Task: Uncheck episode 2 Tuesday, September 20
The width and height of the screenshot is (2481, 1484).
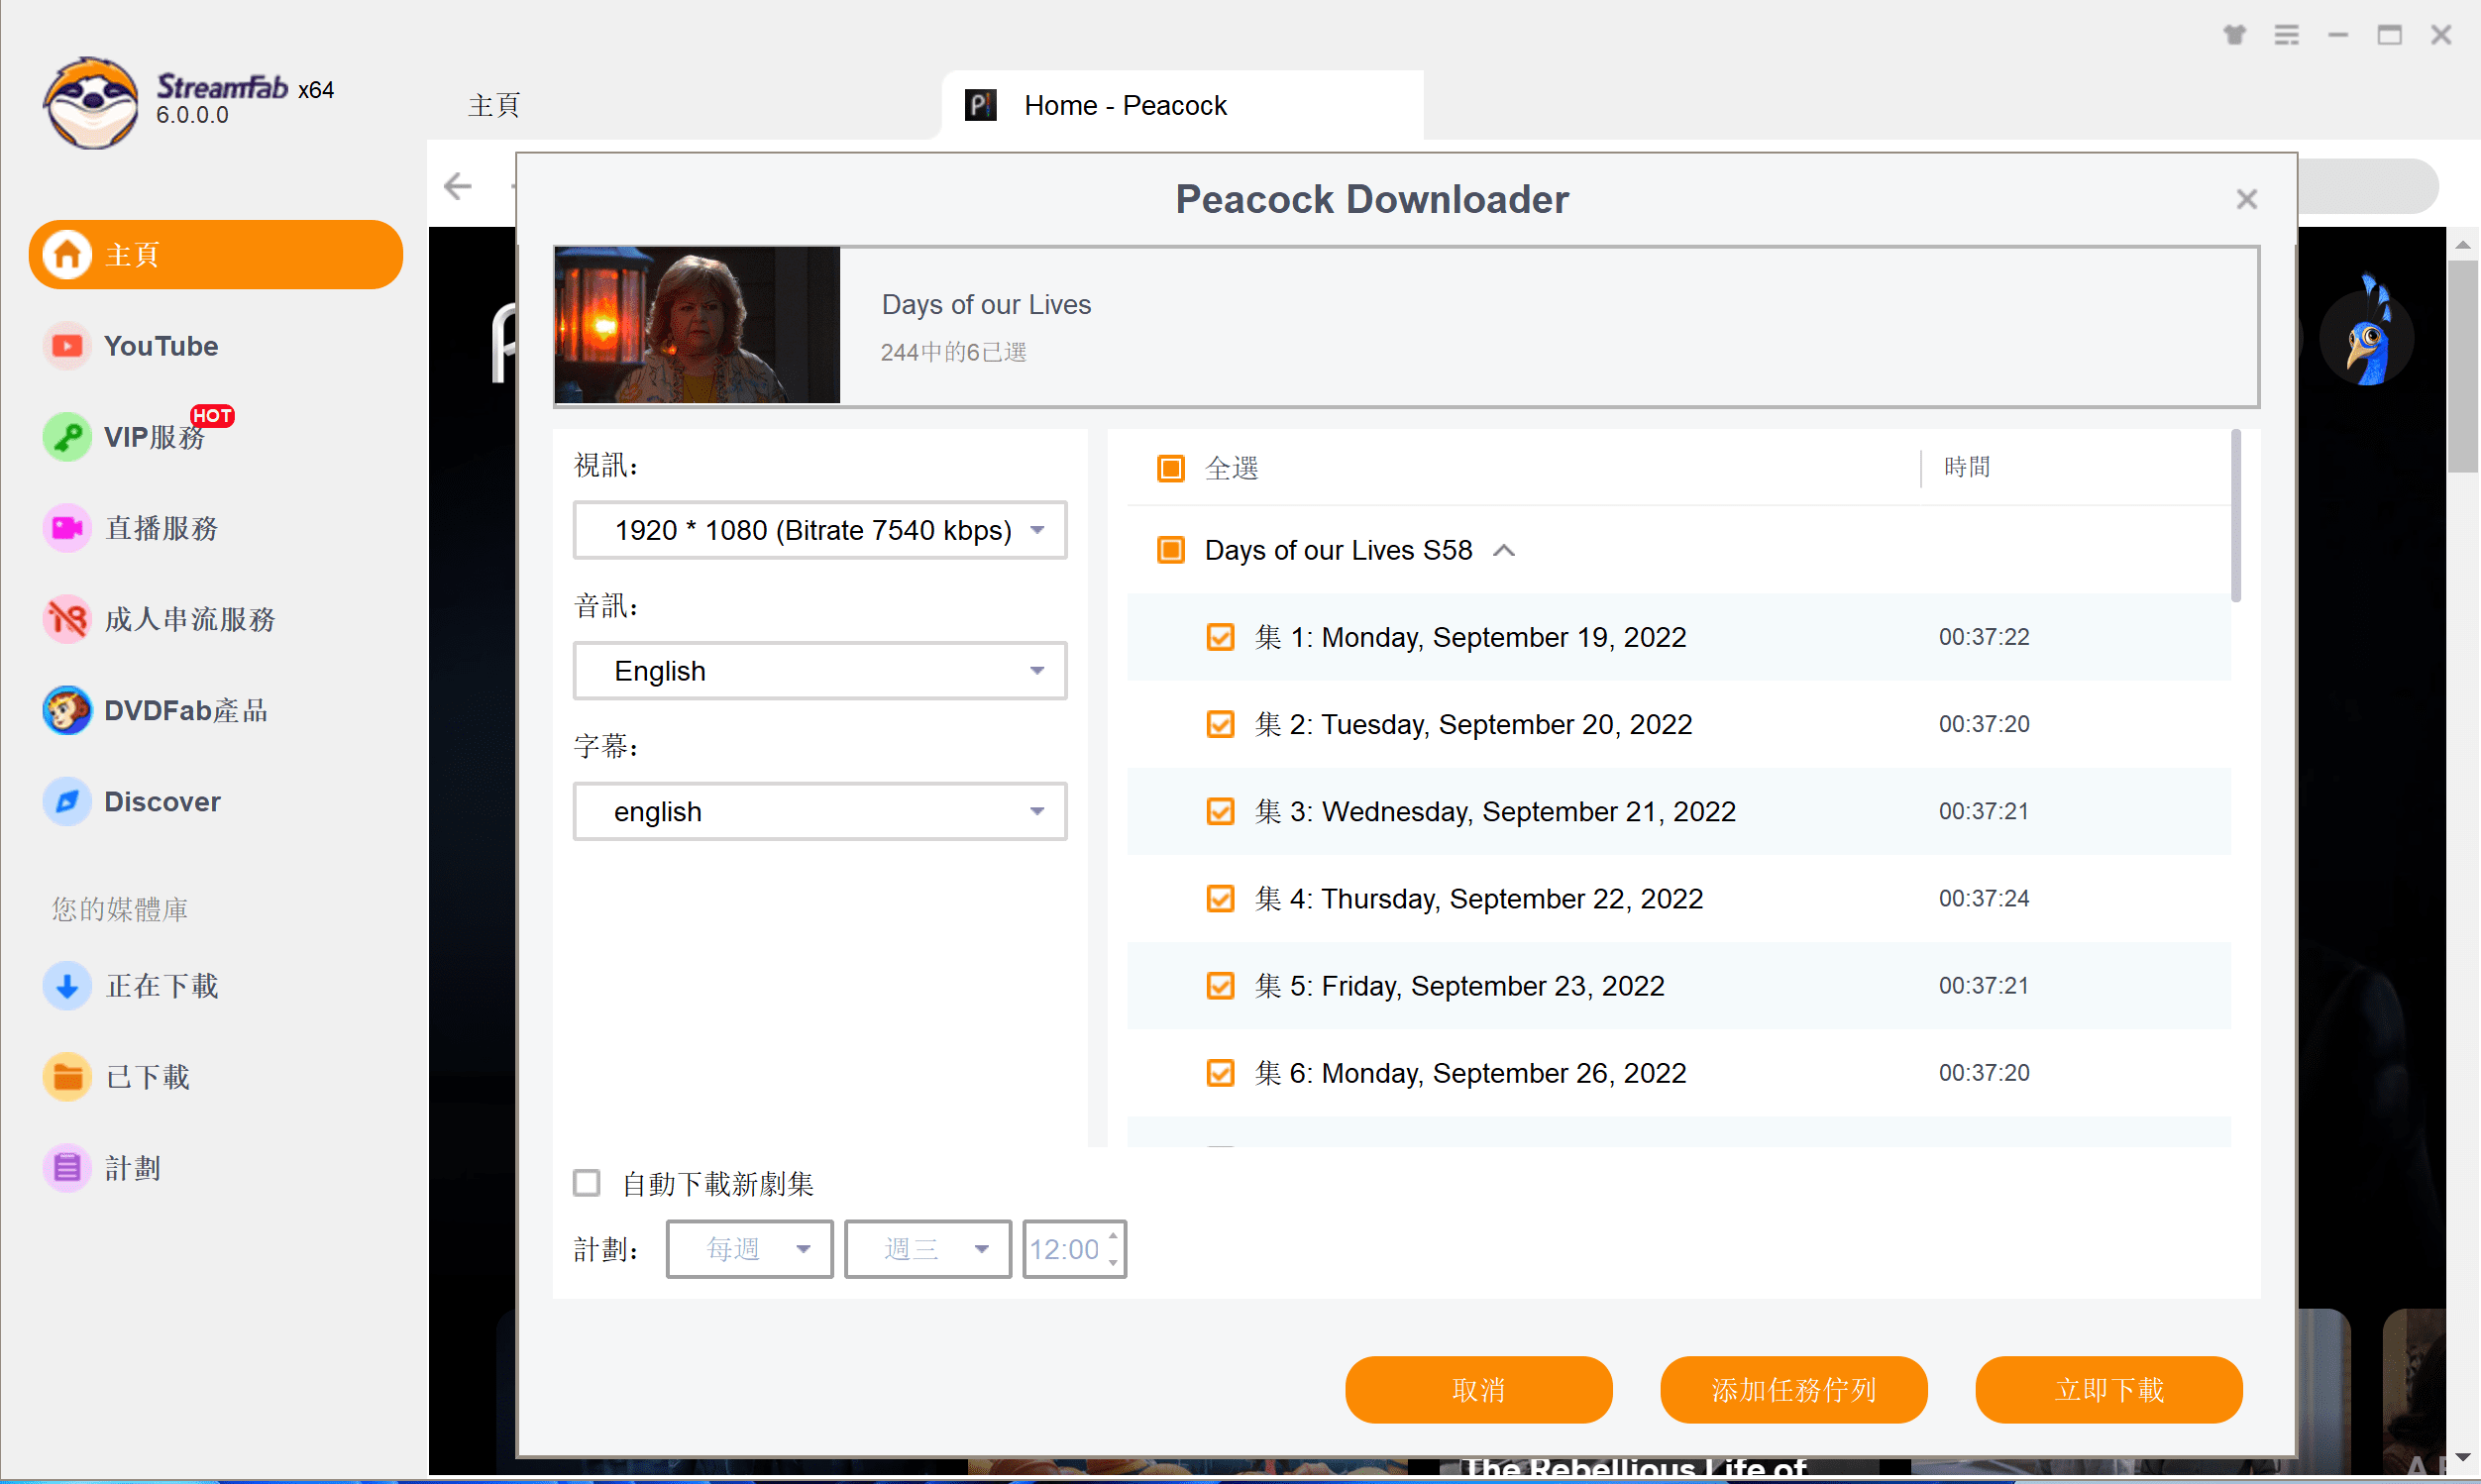Action: pos(1220,724)
